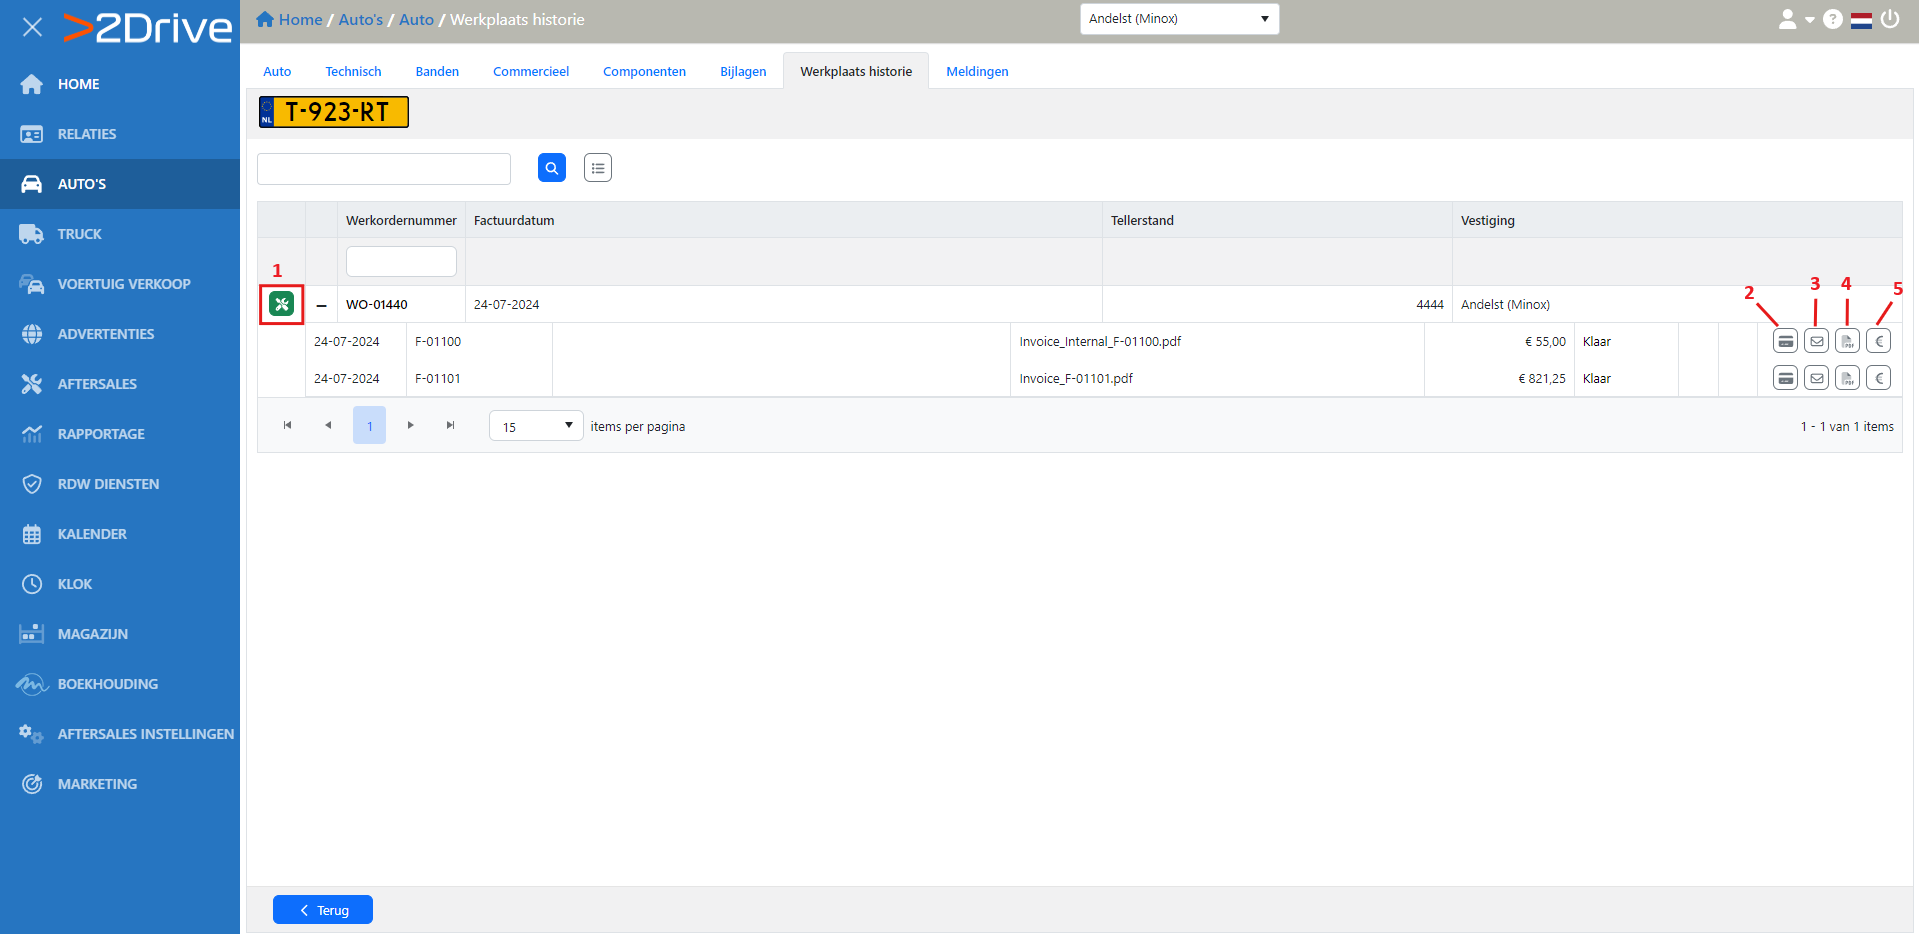Open the Meldingen tab
The height and width of the screenshot is (934, 1919).
(977, 72)
